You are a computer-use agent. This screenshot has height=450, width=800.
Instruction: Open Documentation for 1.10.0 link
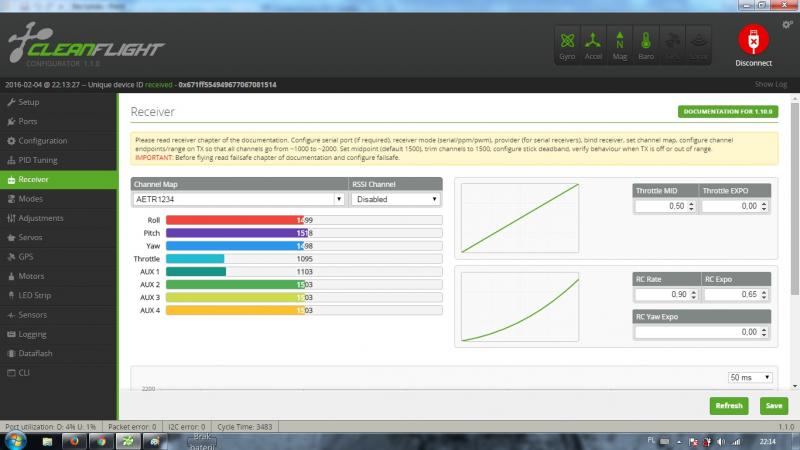click(x=727, y=112)
